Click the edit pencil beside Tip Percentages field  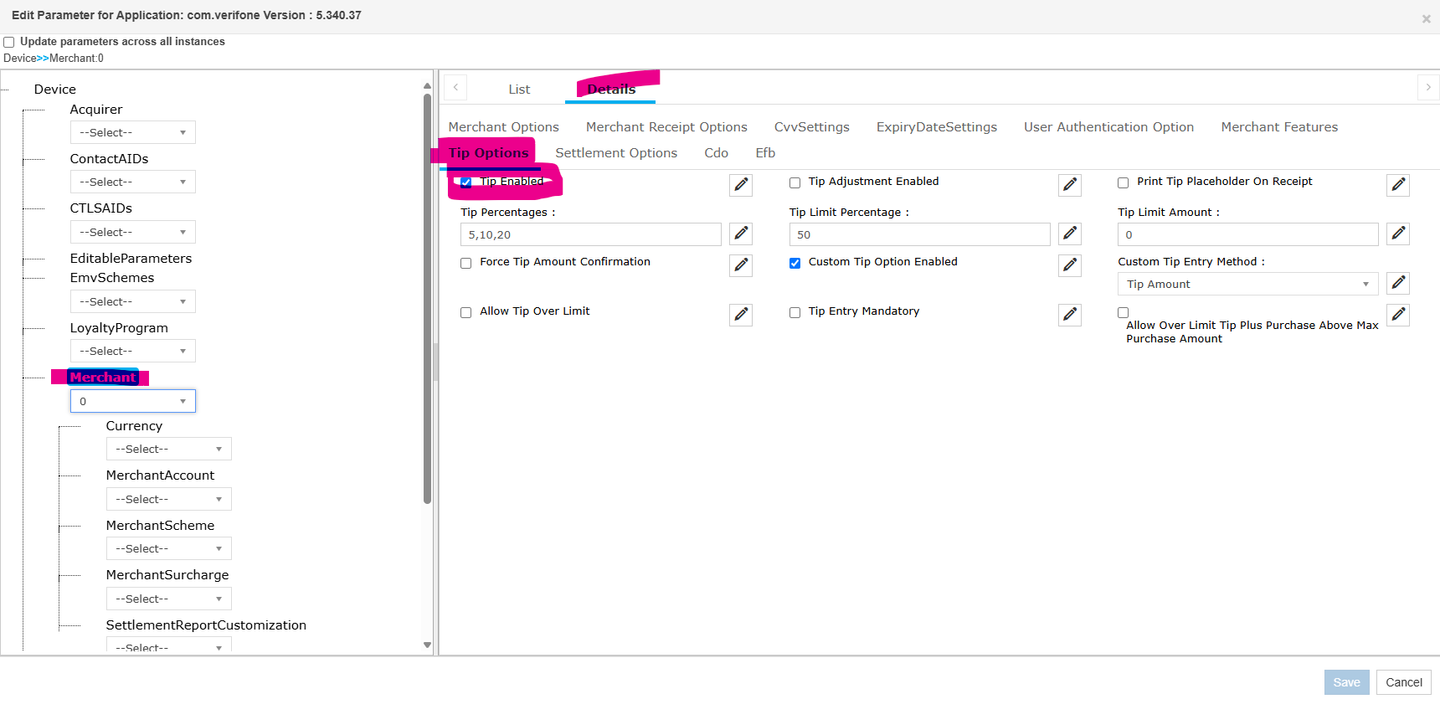[741, 233]
